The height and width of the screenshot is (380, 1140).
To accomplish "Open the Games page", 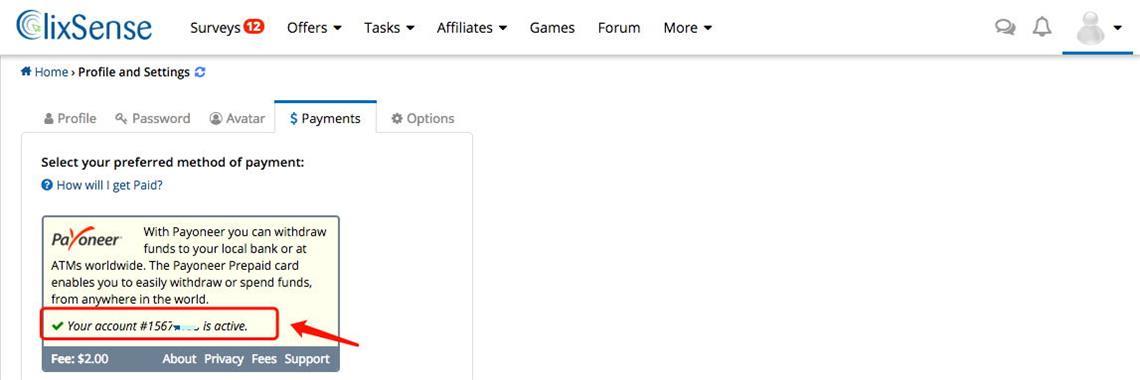I will (x=552, y=28).
